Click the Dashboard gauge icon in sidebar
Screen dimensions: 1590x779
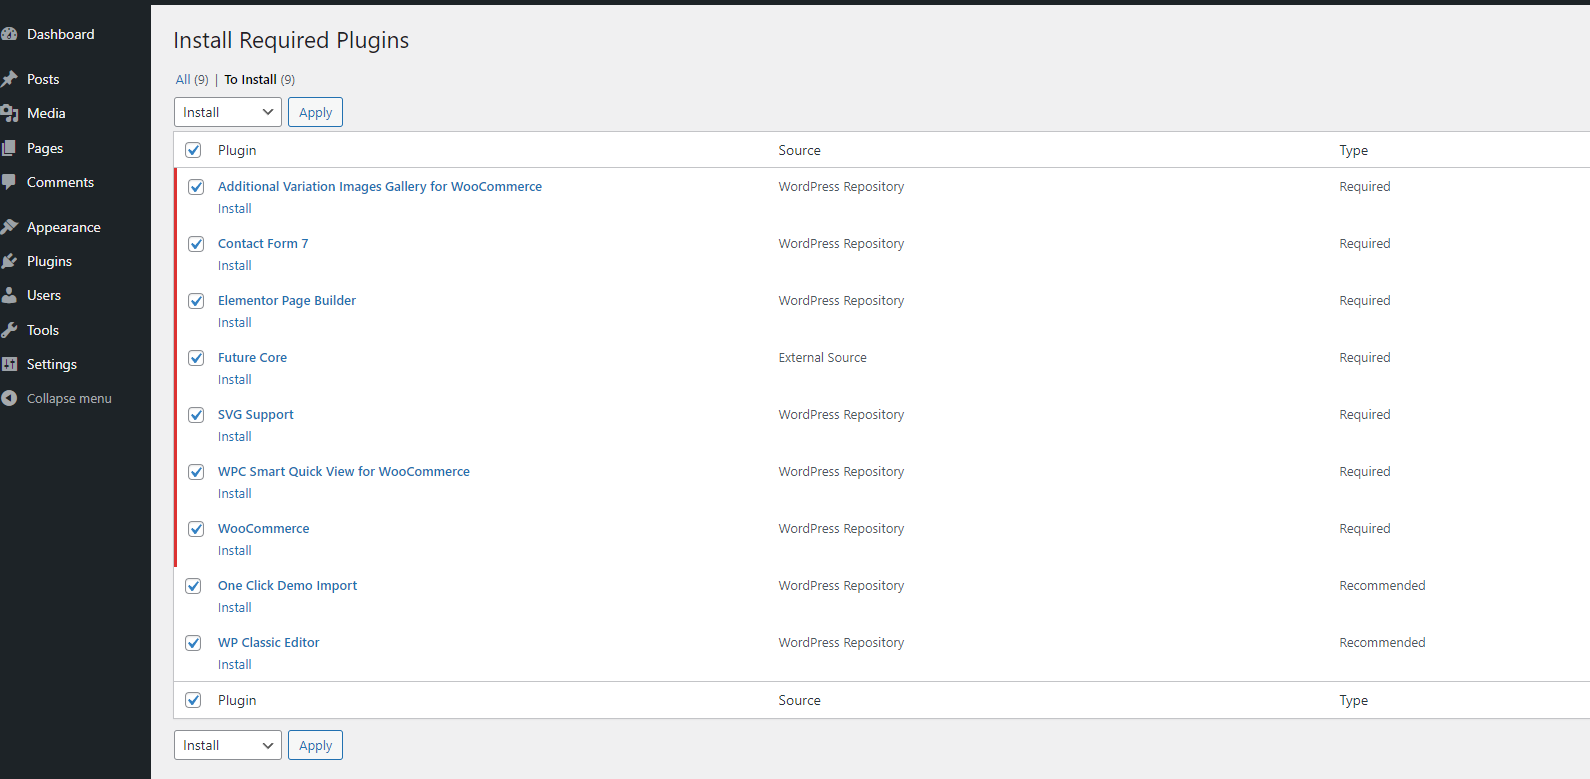[10, 34]
